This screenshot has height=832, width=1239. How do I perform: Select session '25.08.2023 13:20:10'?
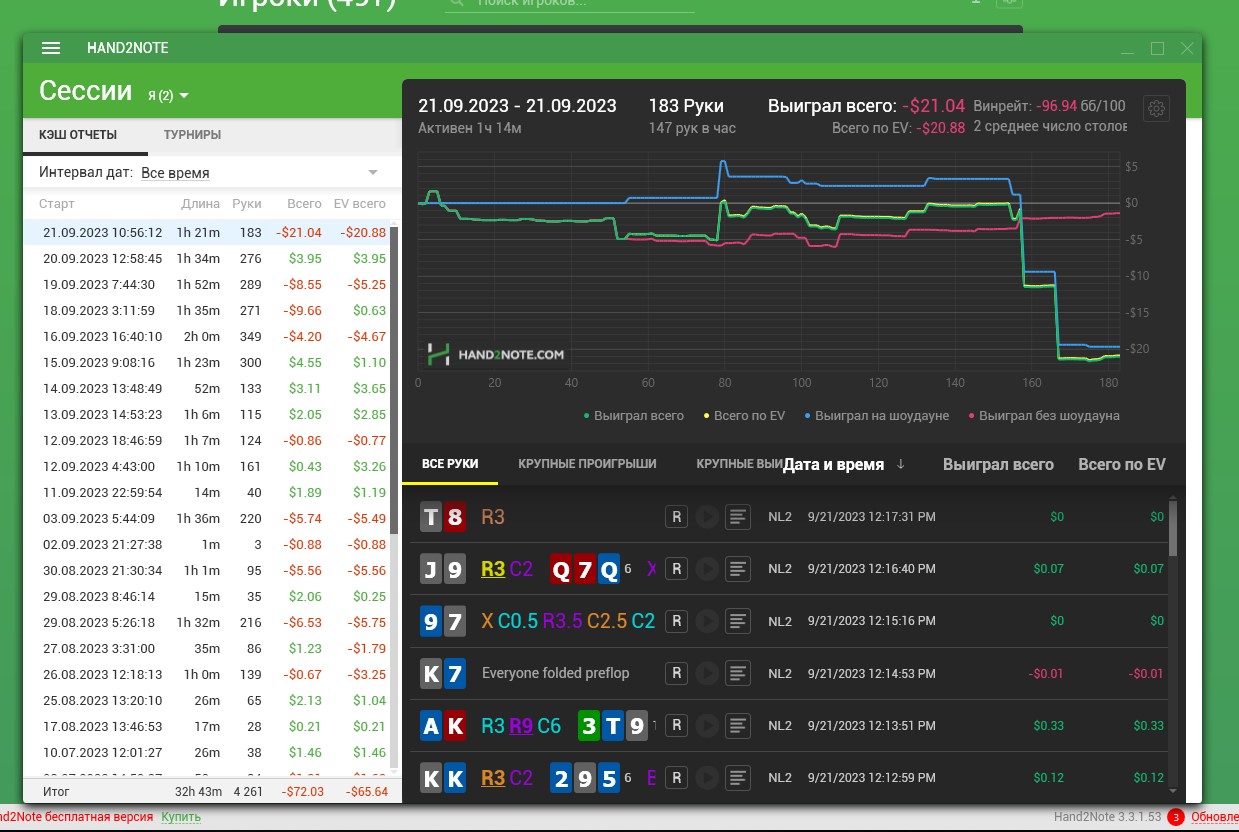click(x=211, y=700)
